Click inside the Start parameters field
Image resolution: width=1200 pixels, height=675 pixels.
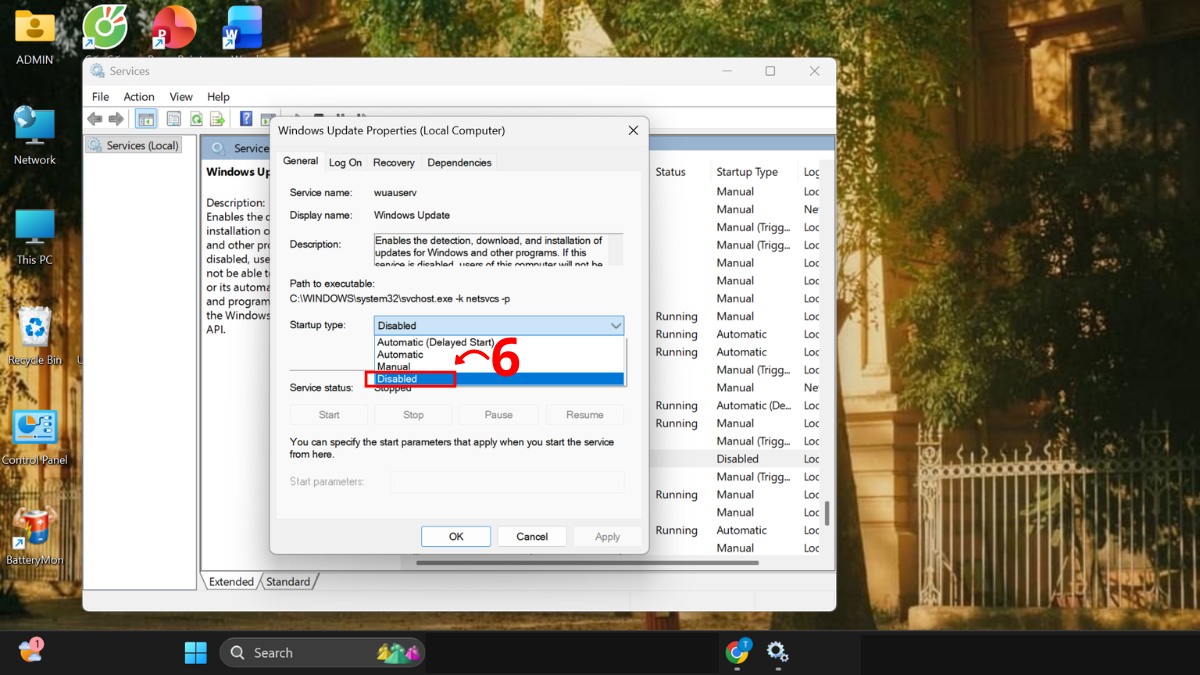coord(507,481)
